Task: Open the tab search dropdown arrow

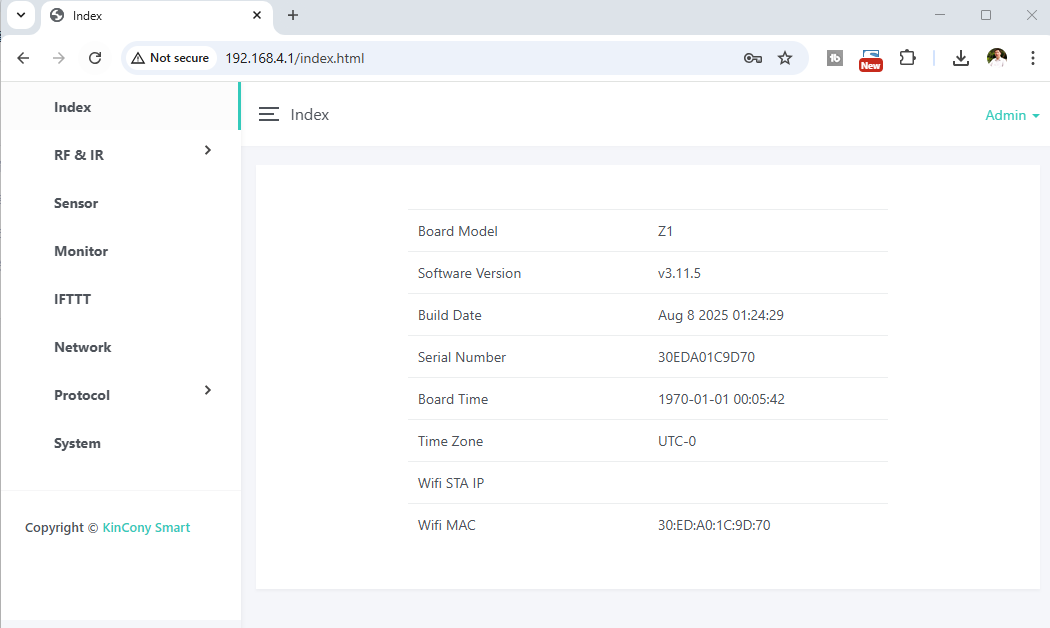Action: (x=20, y=15)
